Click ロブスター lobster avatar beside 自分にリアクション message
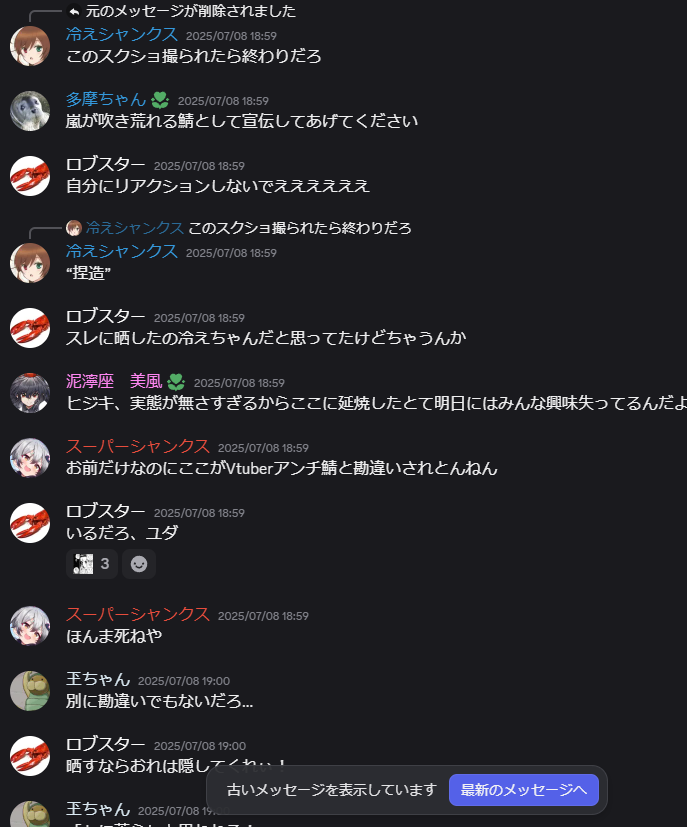 (x=30, y=176)
